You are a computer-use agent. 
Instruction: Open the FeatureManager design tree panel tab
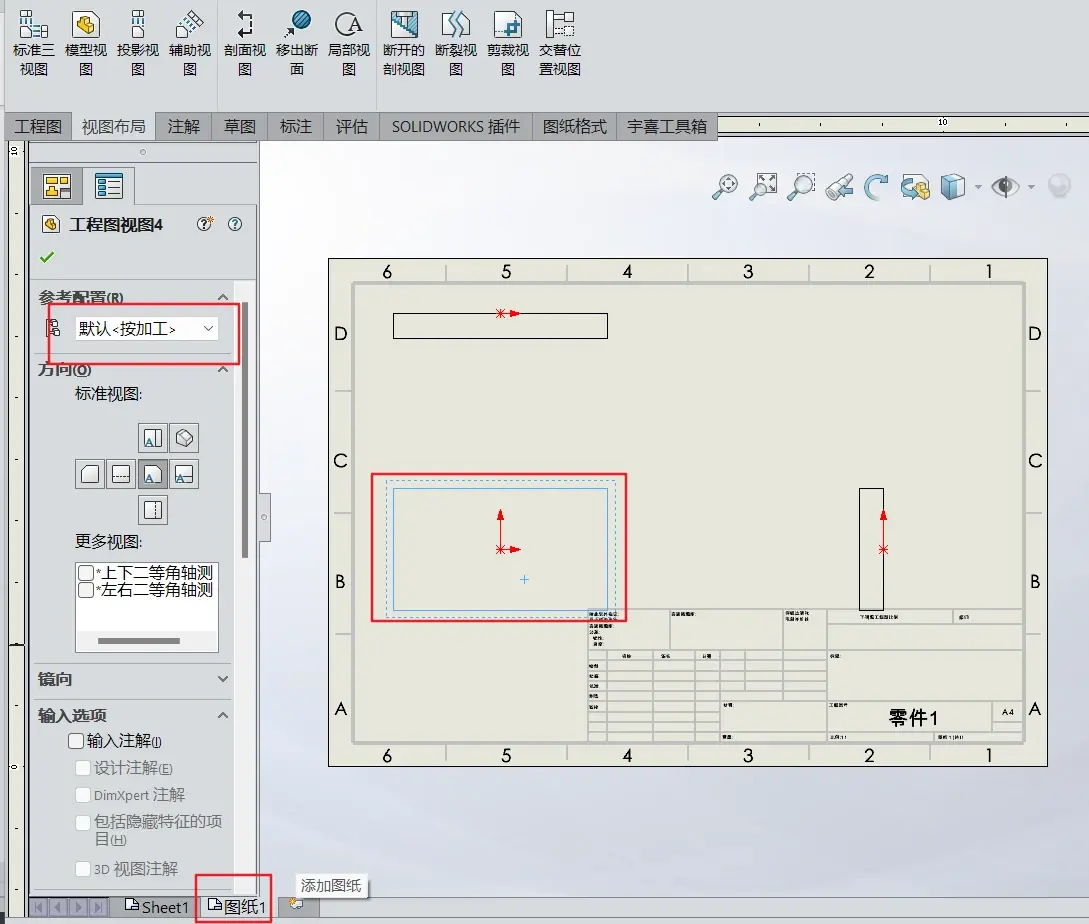(x=57, y=186)
